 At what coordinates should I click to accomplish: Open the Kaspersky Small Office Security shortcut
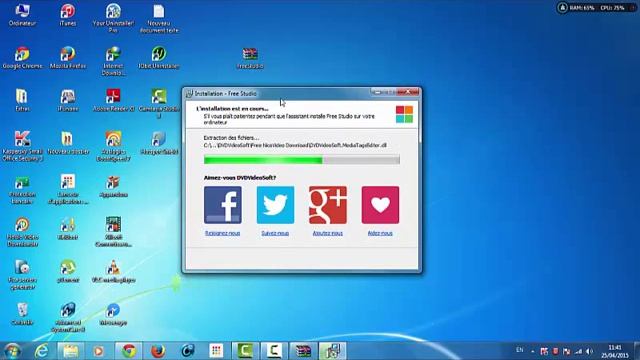(22, 146)
